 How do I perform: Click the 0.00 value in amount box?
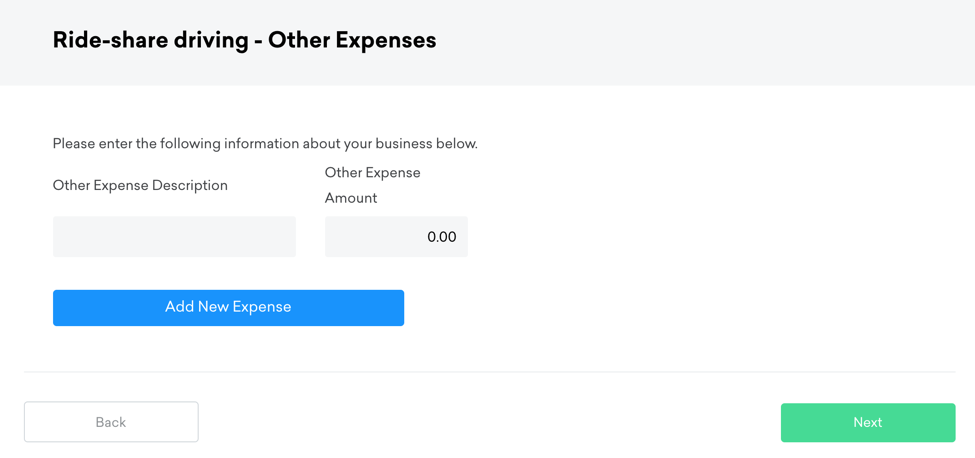click(x=441, y=237)
